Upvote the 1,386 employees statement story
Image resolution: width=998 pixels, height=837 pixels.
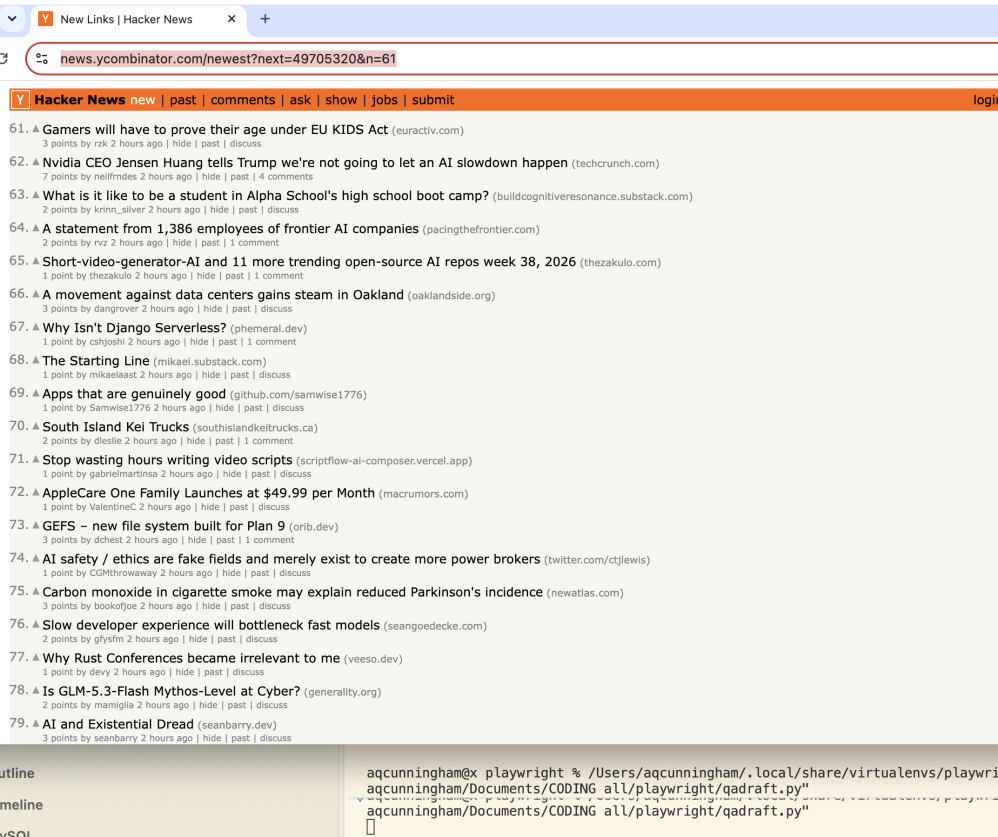point(36,229)
